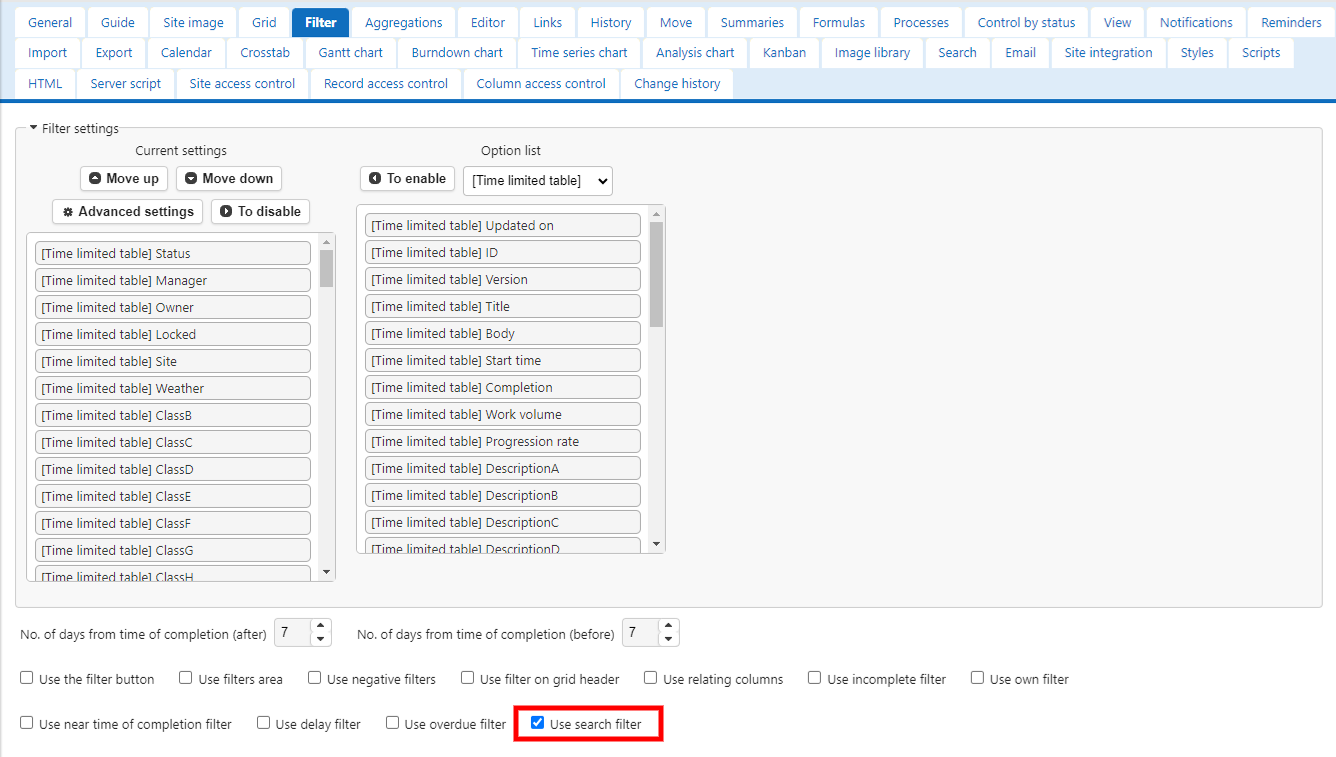This screenshot has height=757, width=1336.
Task: Select Manager in Current settings list
Action: click(173, 280)
